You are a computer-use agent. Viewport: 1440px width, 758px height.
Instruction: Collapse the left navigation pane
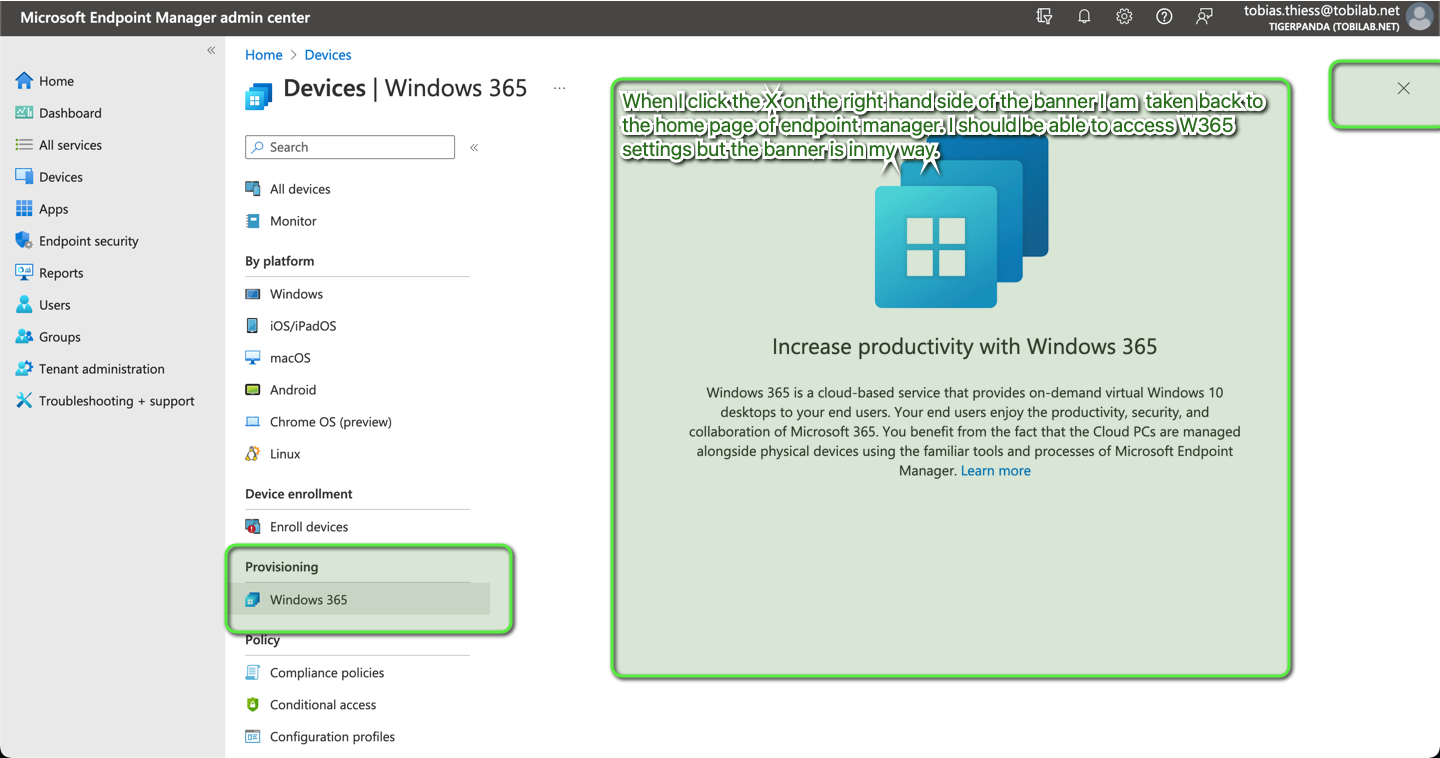[211, 49]
